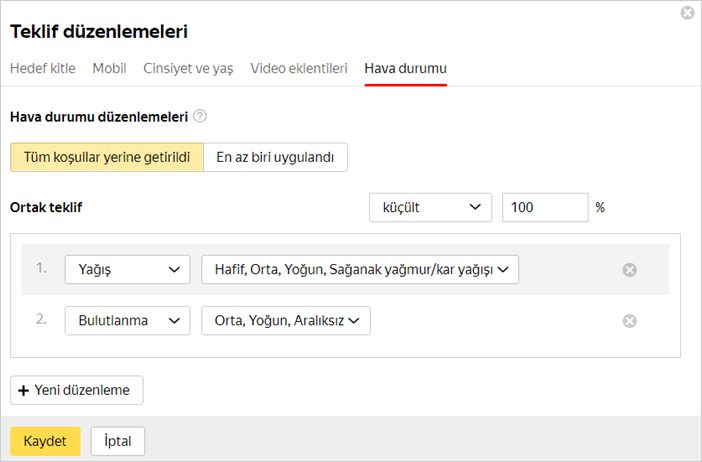Screen dimensions: 702x462
Task: Select the Hava durumu tab
Action: 405,68
